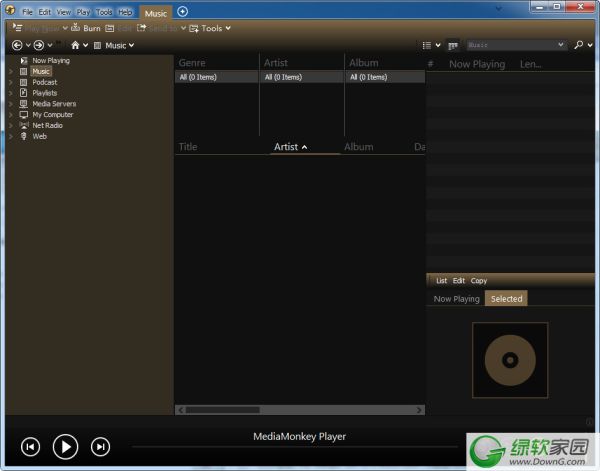Select Playlists in the tree
The width and height of the screenshot is (600, 471).
tap(44, 93)
